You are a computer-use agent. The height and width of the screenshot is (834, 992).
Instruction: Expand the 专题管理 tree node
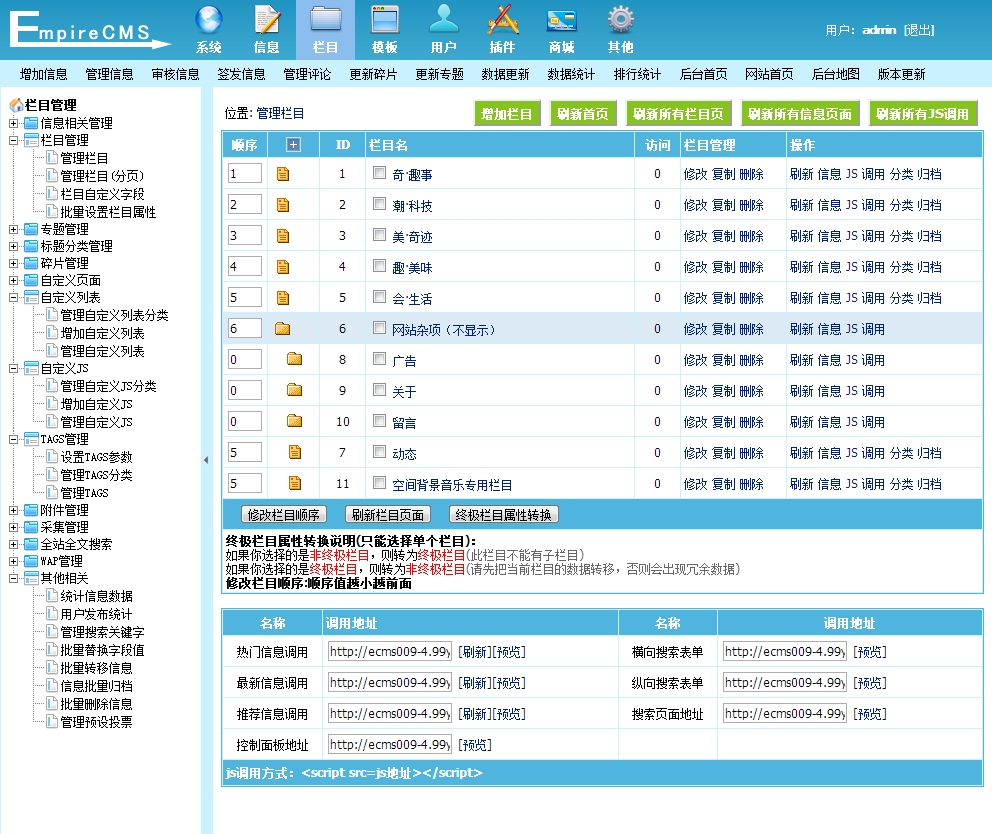13,228
